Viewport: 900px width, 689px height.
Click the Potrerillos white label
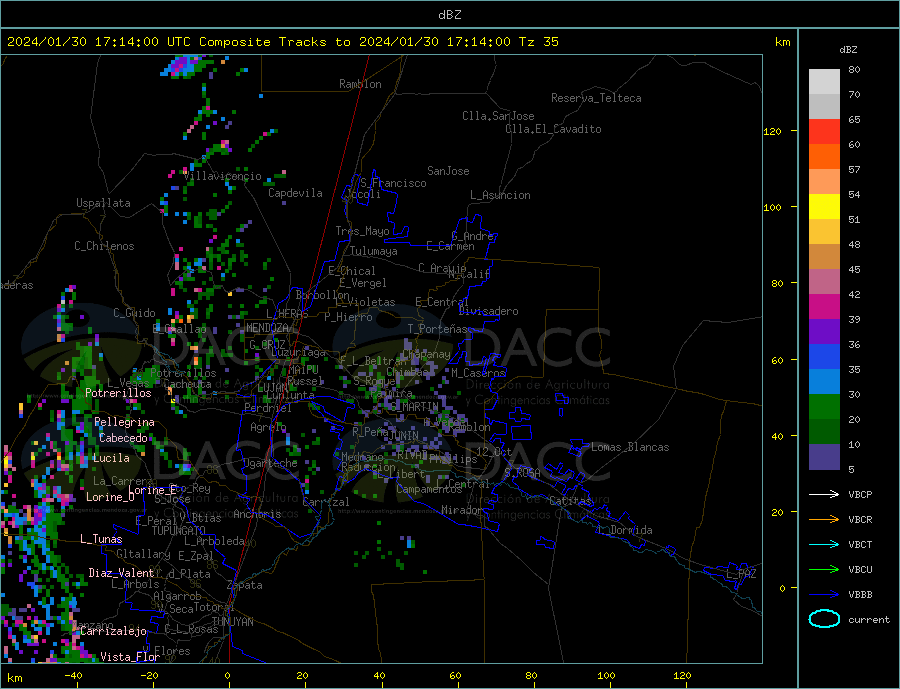[x=118, y=393]
